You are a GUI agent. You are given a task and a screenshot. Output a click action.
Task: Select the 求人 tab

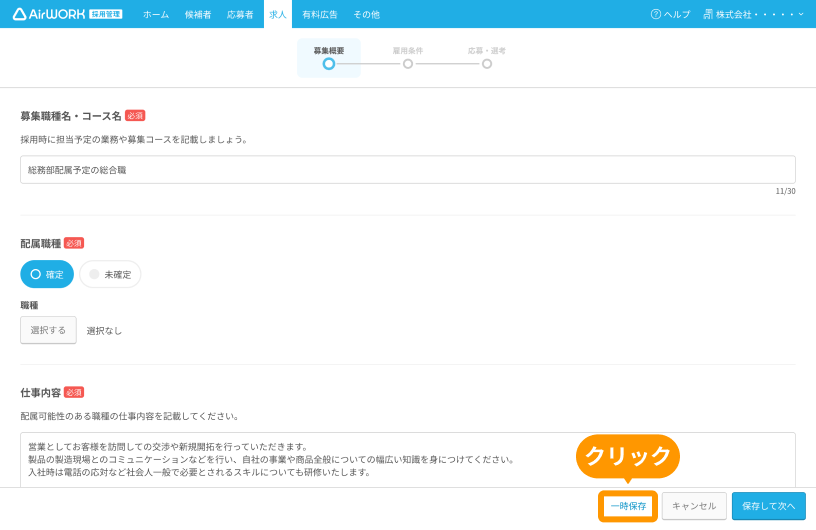pyautogui.click(x=278, y=15)
